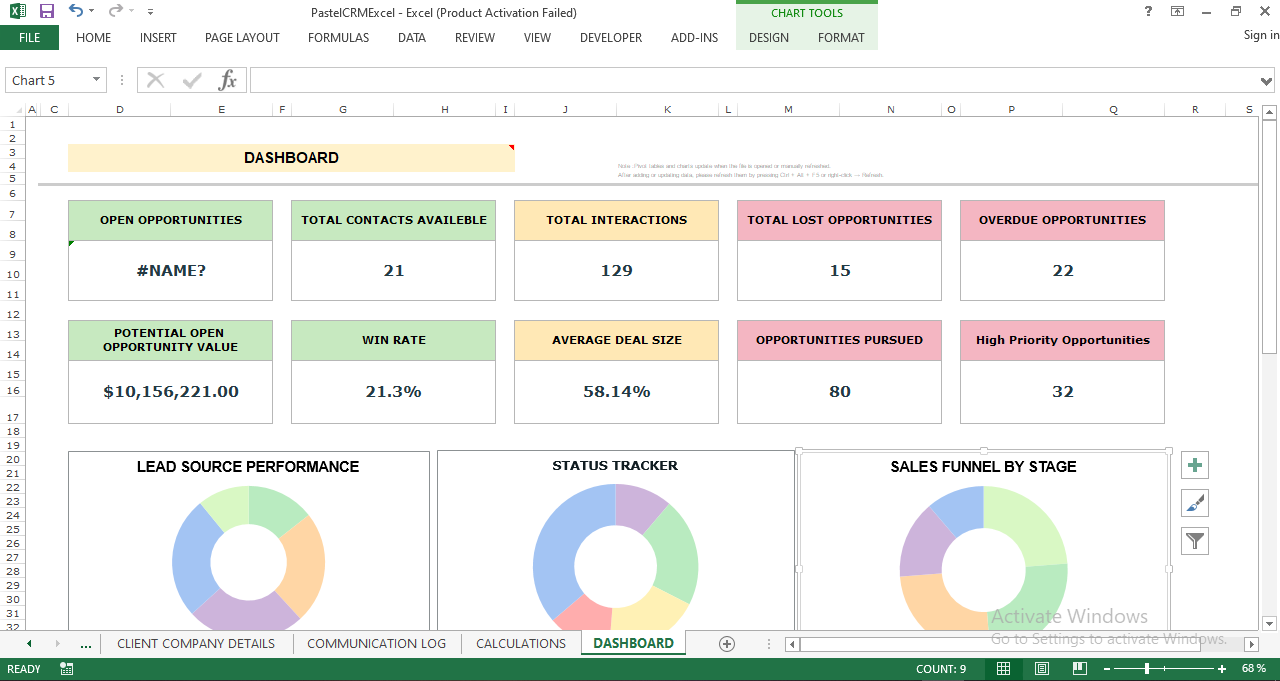The image size is (1280, 681).
Task: Click the Sign in link
Action: click(1261, 35)
